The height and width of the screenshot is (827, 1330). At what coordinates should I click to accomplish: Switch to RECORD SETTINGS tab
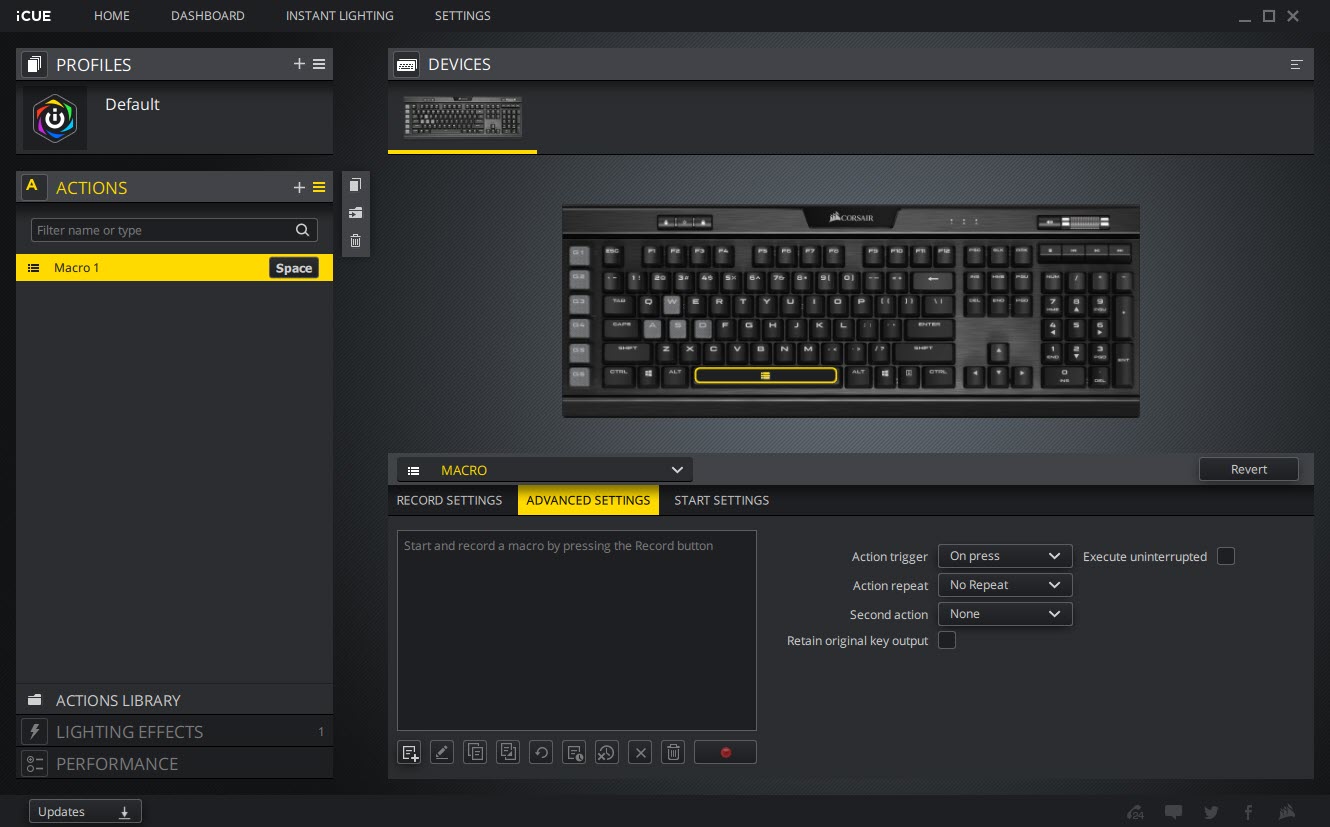coord(449,500)
